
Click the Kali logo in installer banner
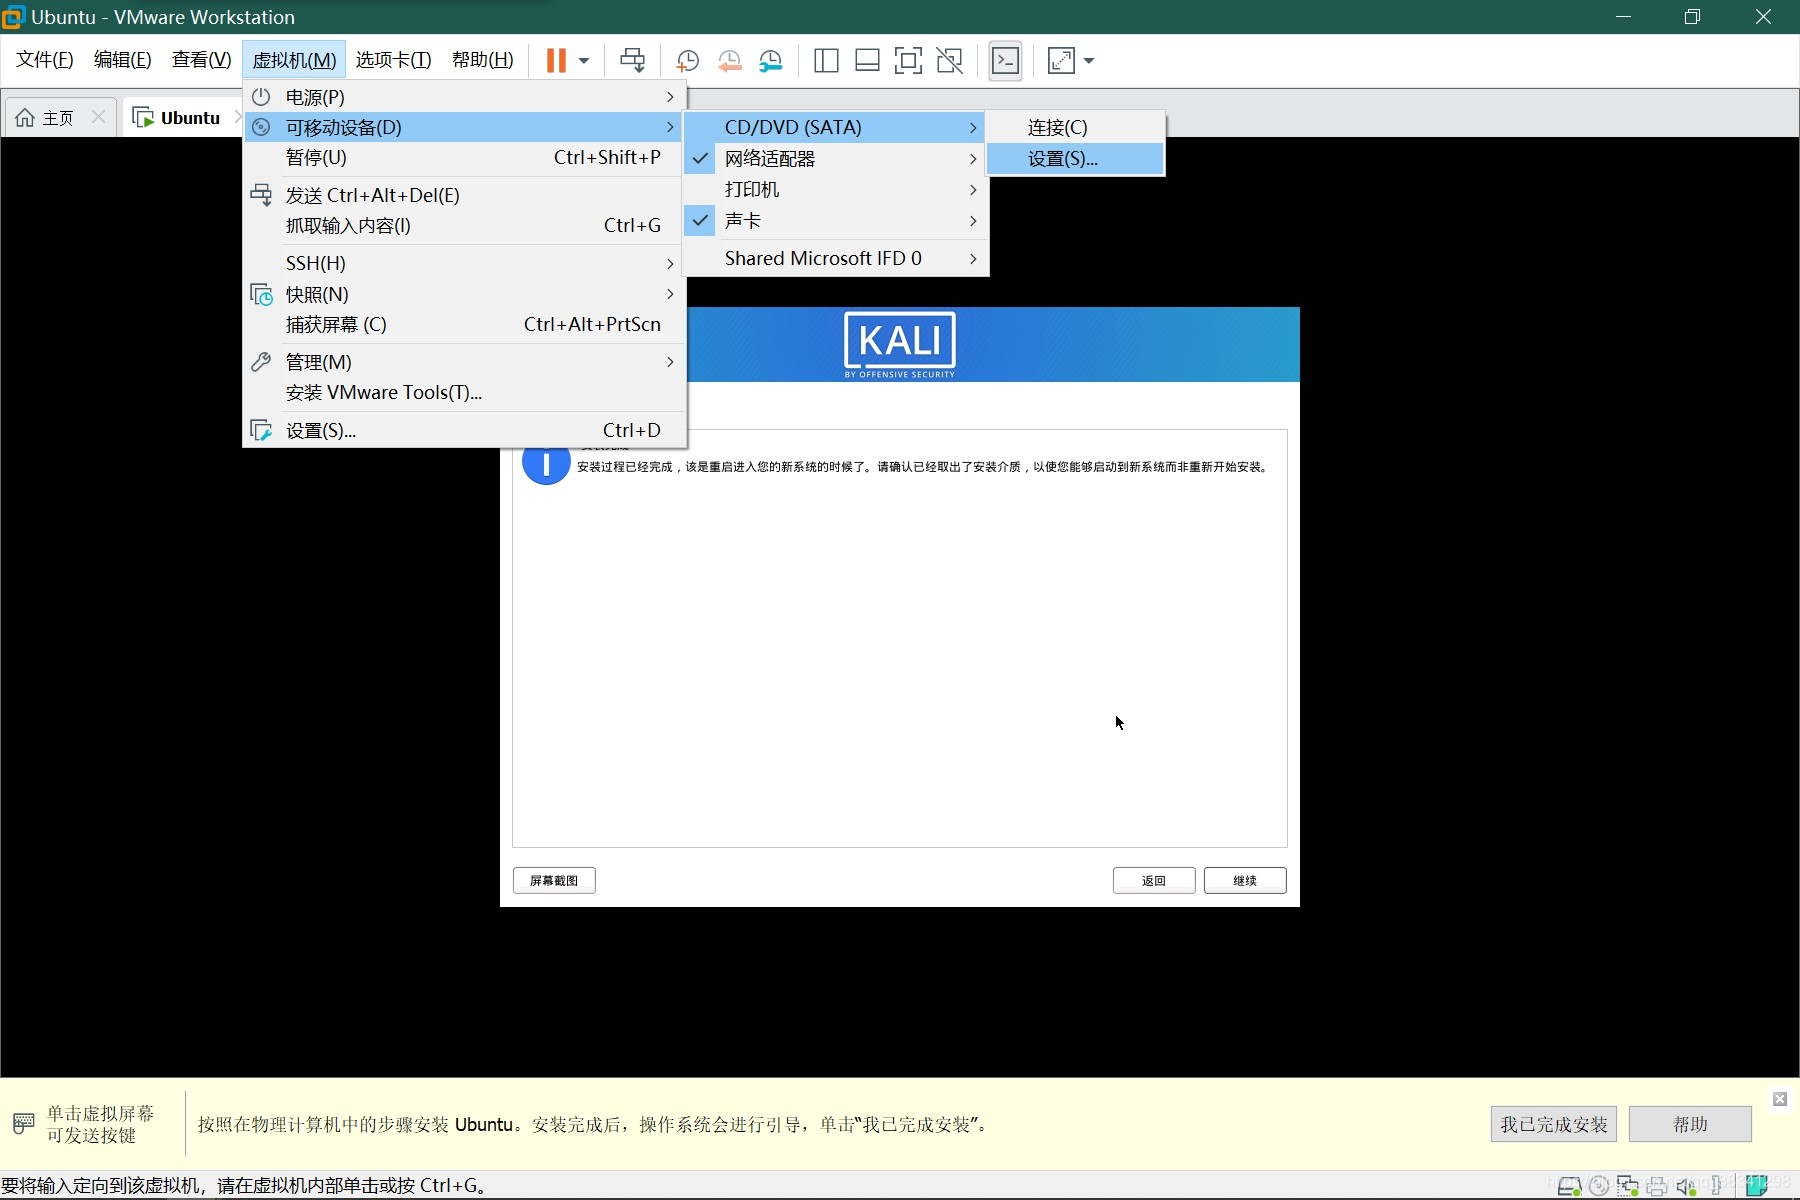900,345
